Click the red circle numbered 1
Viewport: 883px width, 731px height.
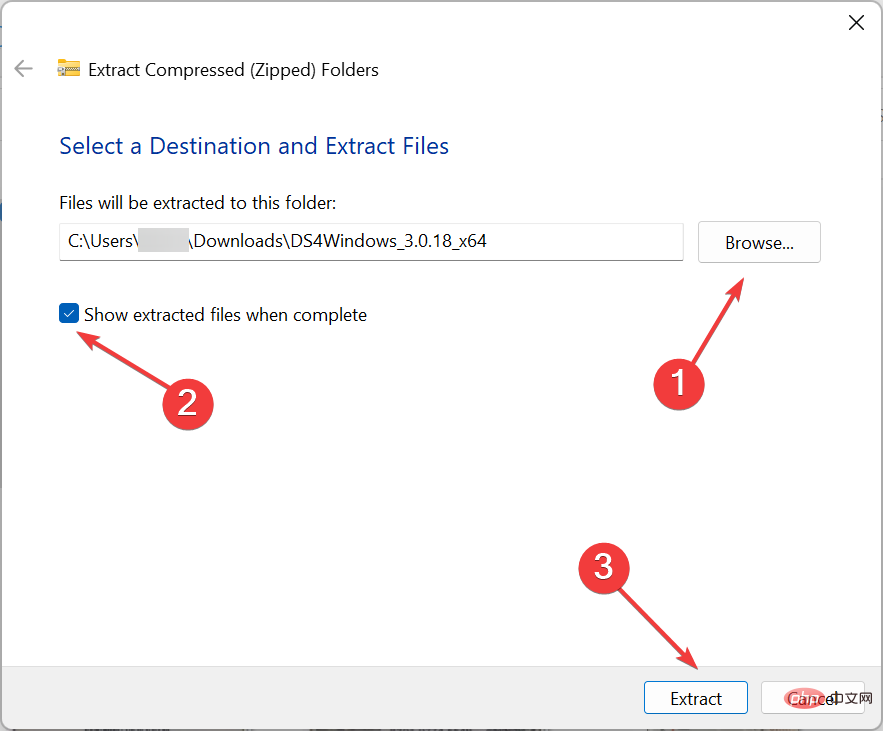[679, 382]
